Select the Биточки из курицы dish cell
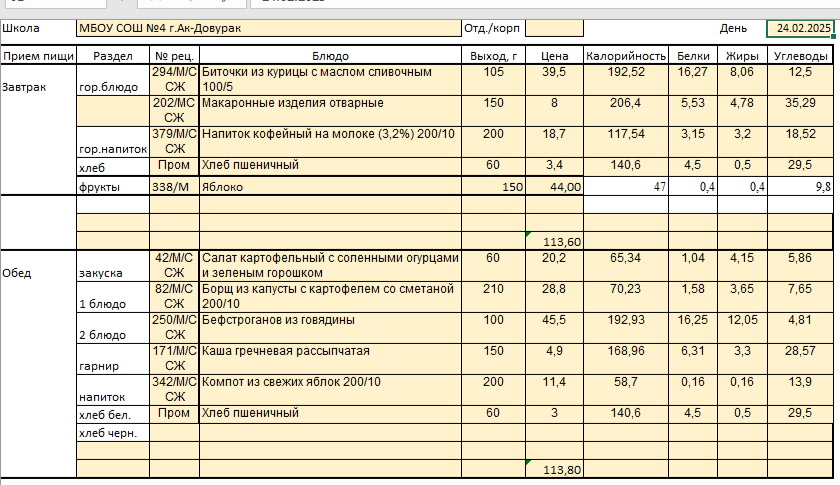Image resolution: width=840 pixels, height=485 pixels. [330, 80]
